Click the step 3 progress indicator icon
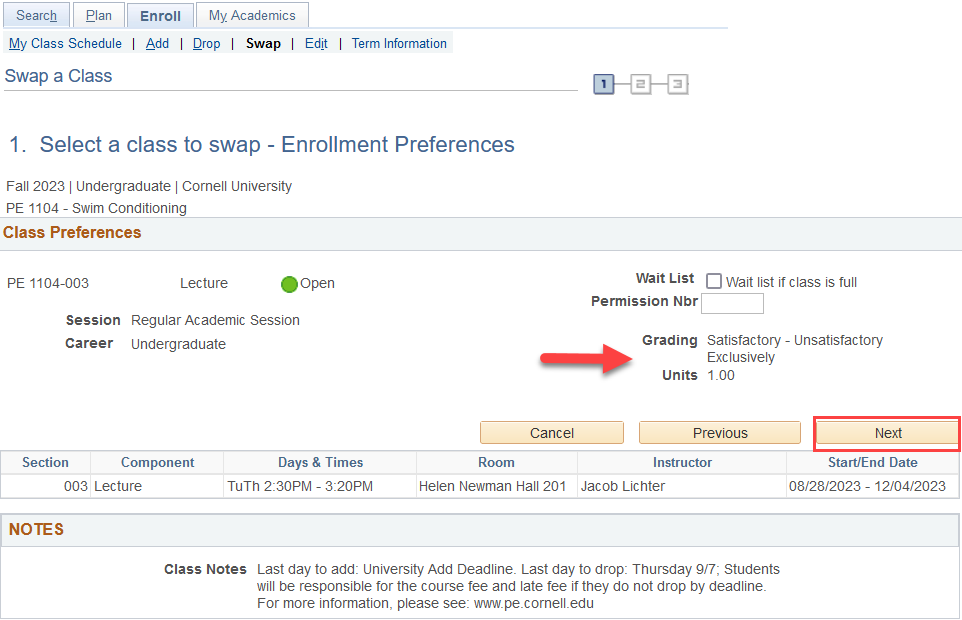 tap(677, 84)
